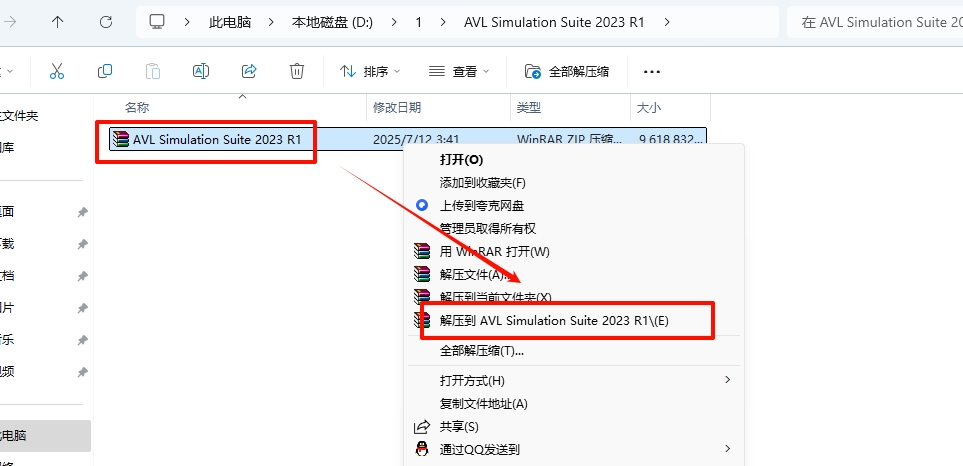Go to 此电脑 breadcrumb
The height and width of the screenshot is (466, 963).
pos(230,22)
